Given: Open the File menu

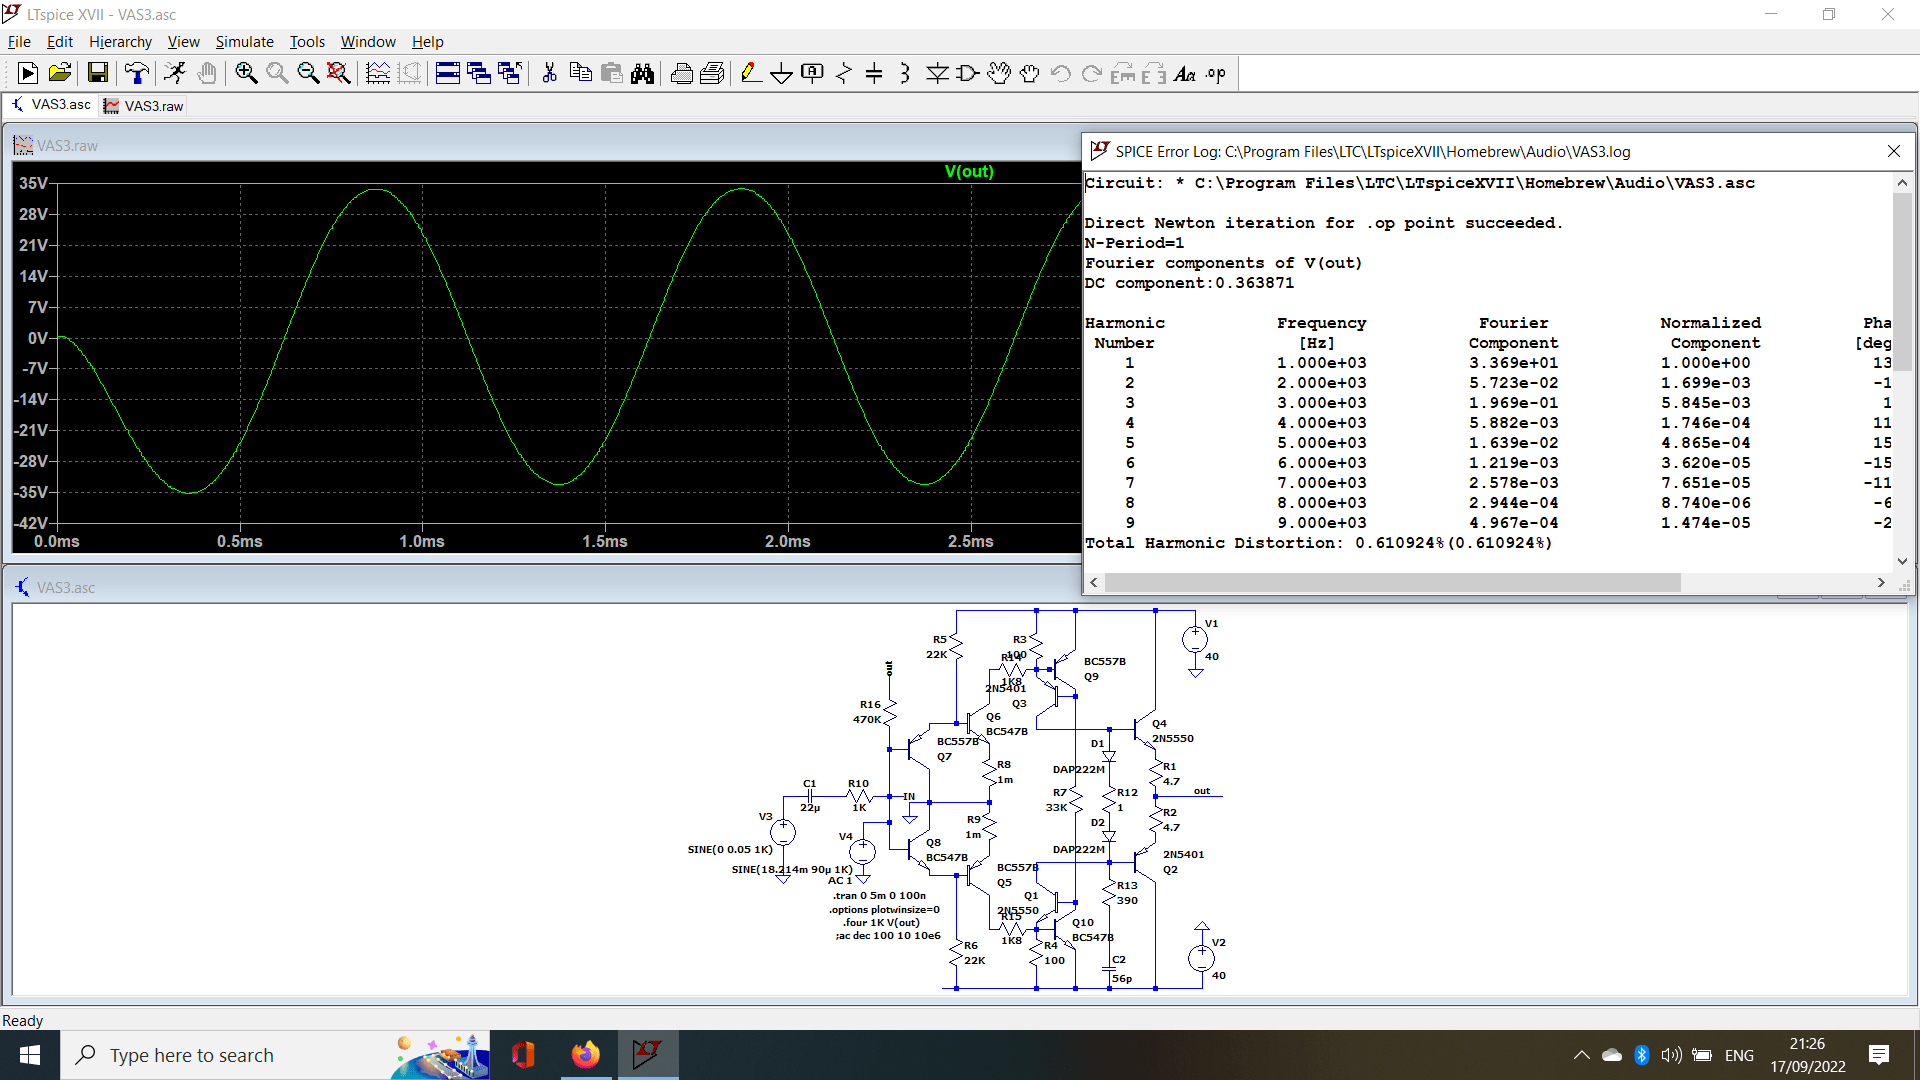Looking at the screenshot, I should tap(19, 41).
